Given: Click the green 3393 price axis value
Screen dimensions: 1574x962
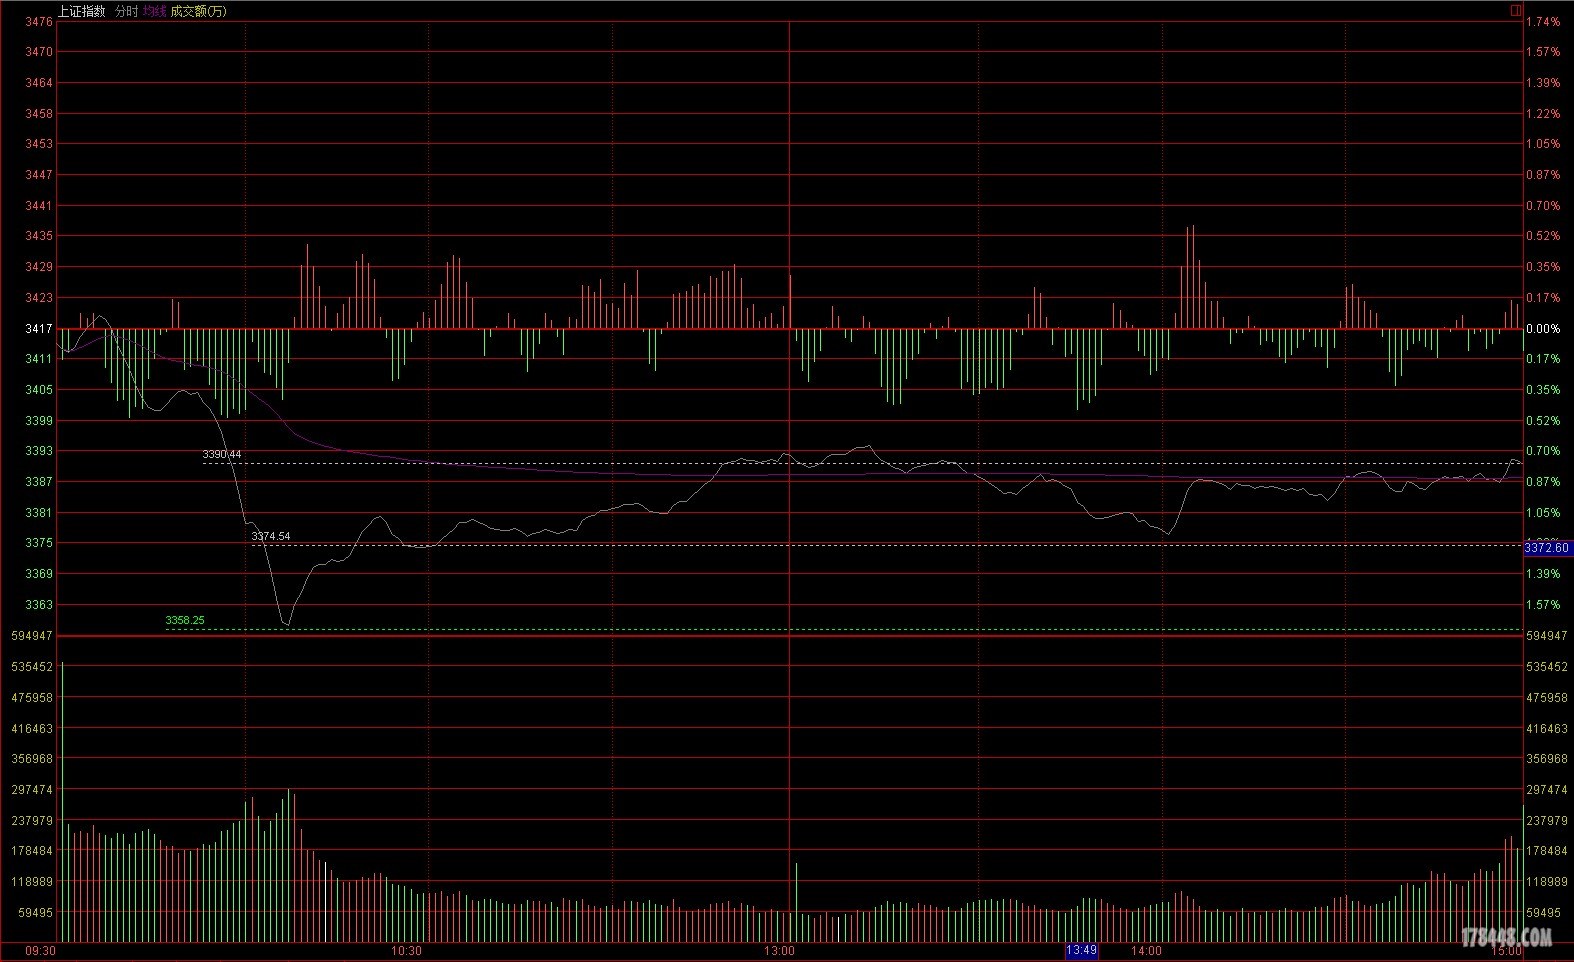Looking at the screenshot, I should pos(39,451).
